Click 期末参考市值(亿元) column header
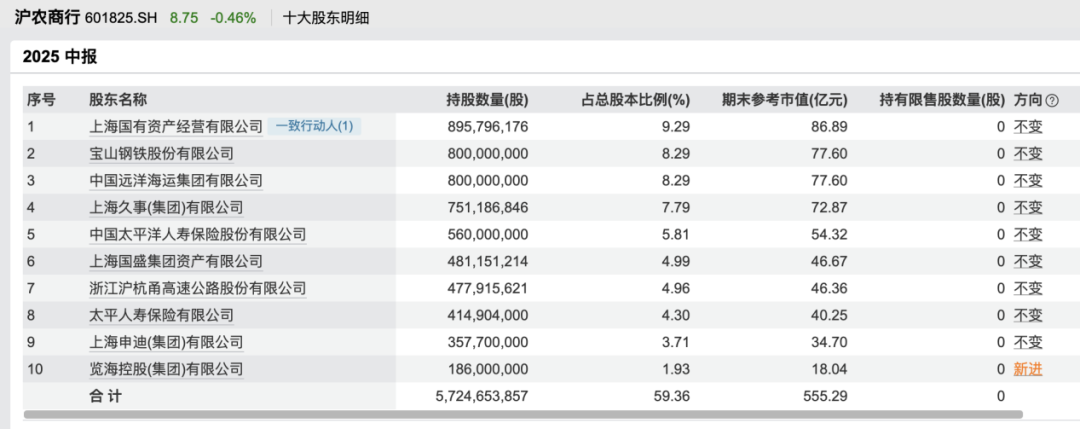Image resolution: width=1080 pixels, height=429 pixels. click(x=785, y=100)
